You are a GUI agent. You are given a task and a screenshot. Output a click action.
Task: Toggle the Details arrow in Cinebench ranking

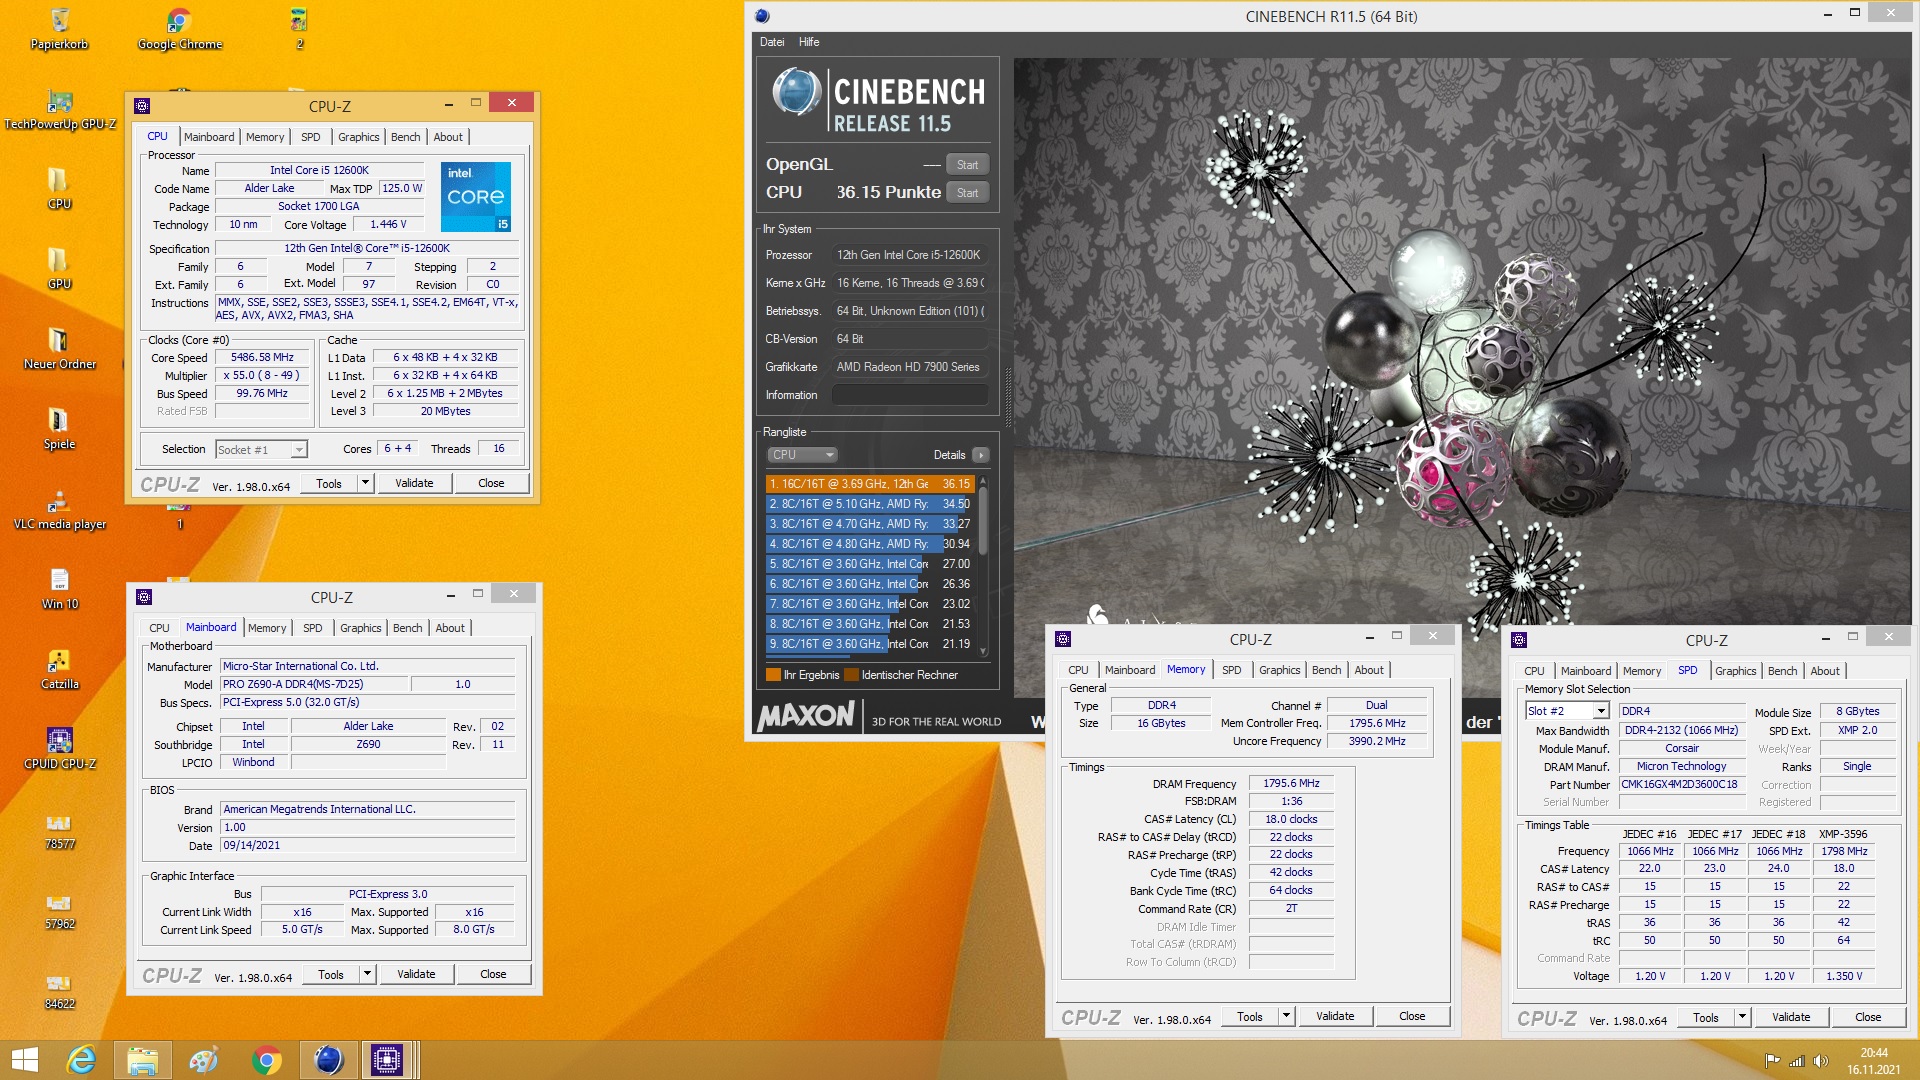tap(981, 455)
